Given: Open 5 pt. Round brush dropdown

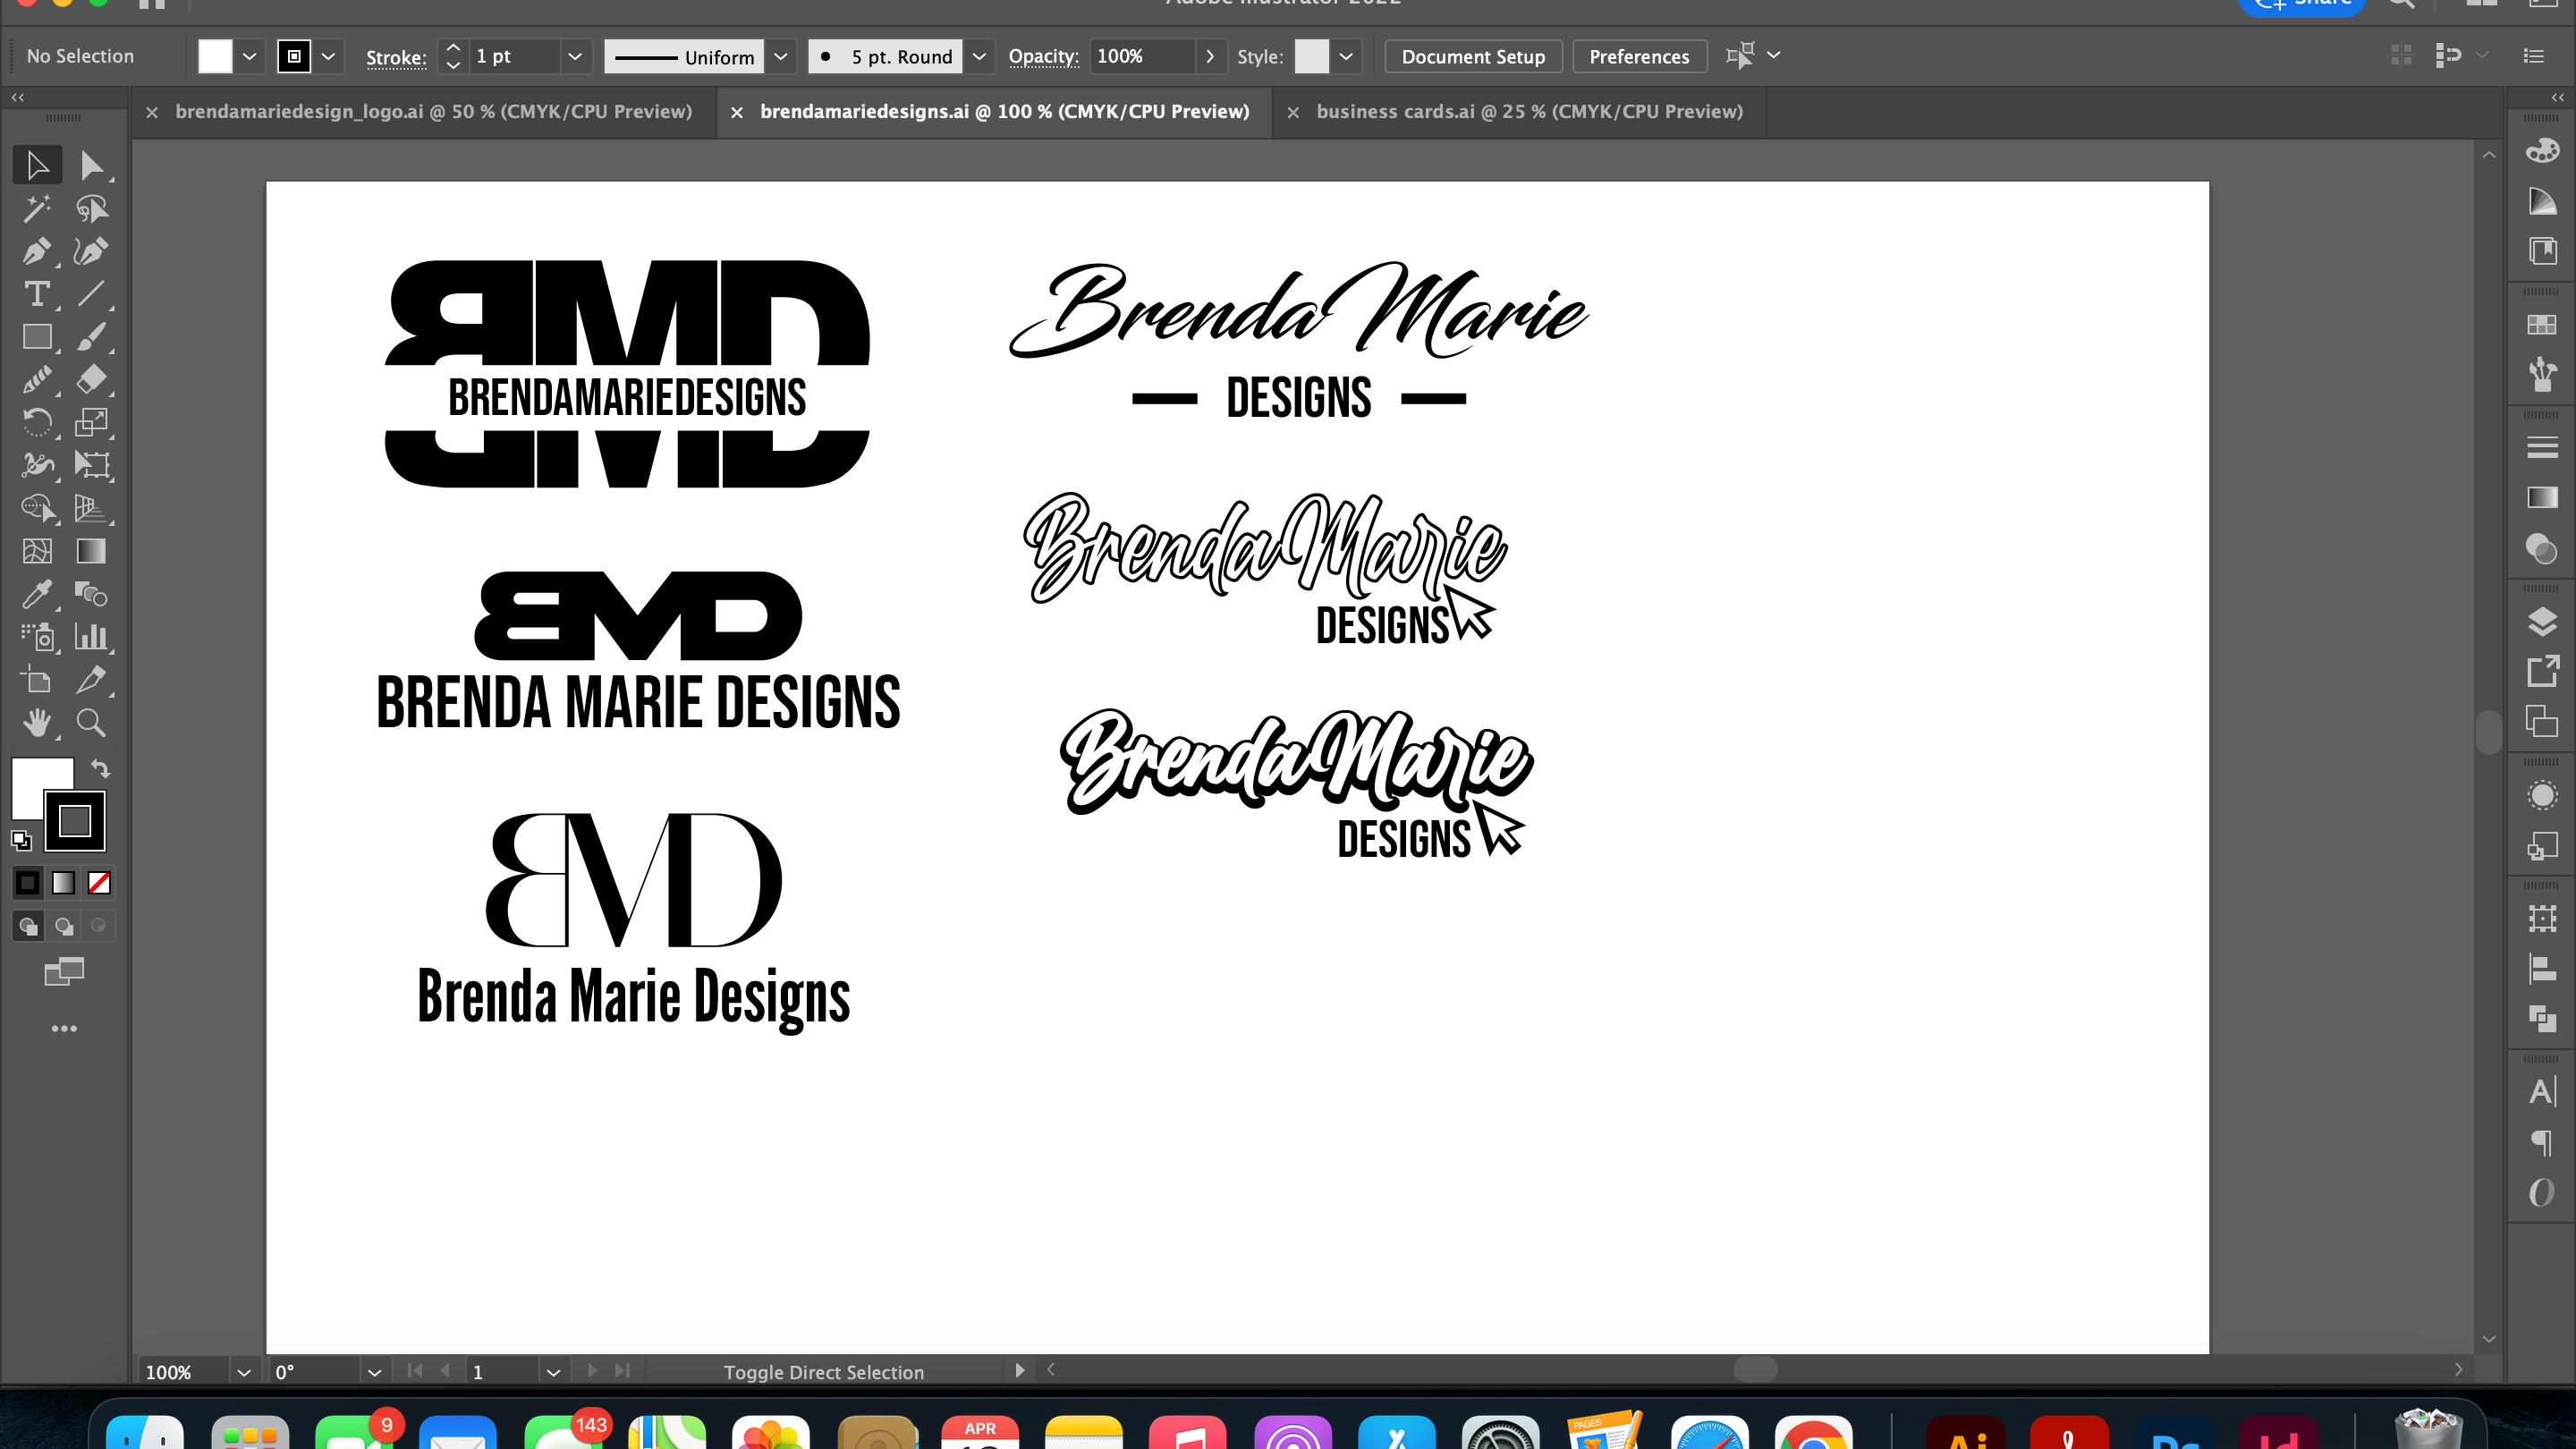Looking at the screenshot, I should point(979,56).
